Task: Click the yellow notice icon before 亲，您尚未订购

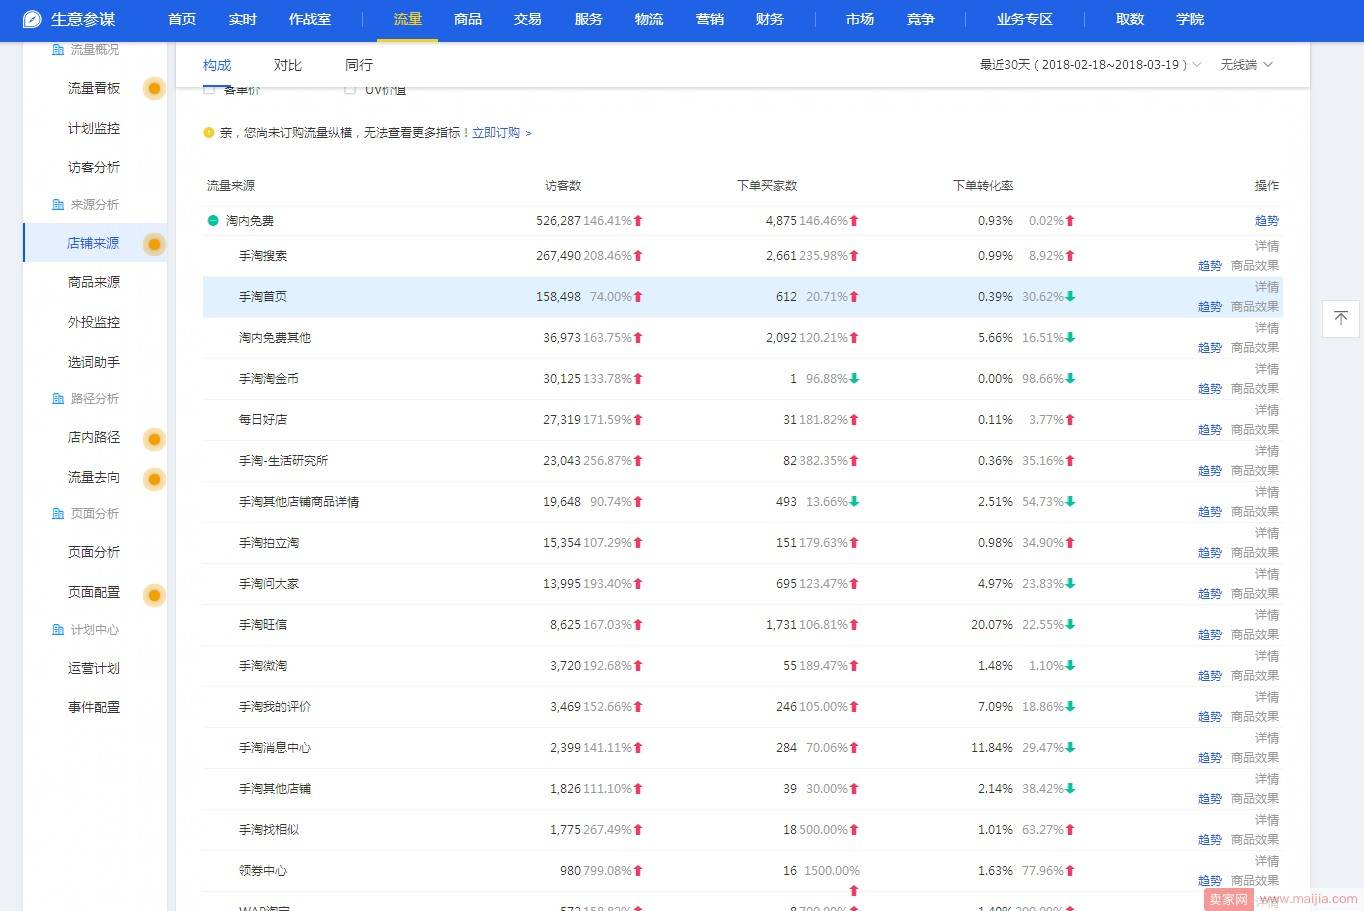Action: [x=209, y=132]
